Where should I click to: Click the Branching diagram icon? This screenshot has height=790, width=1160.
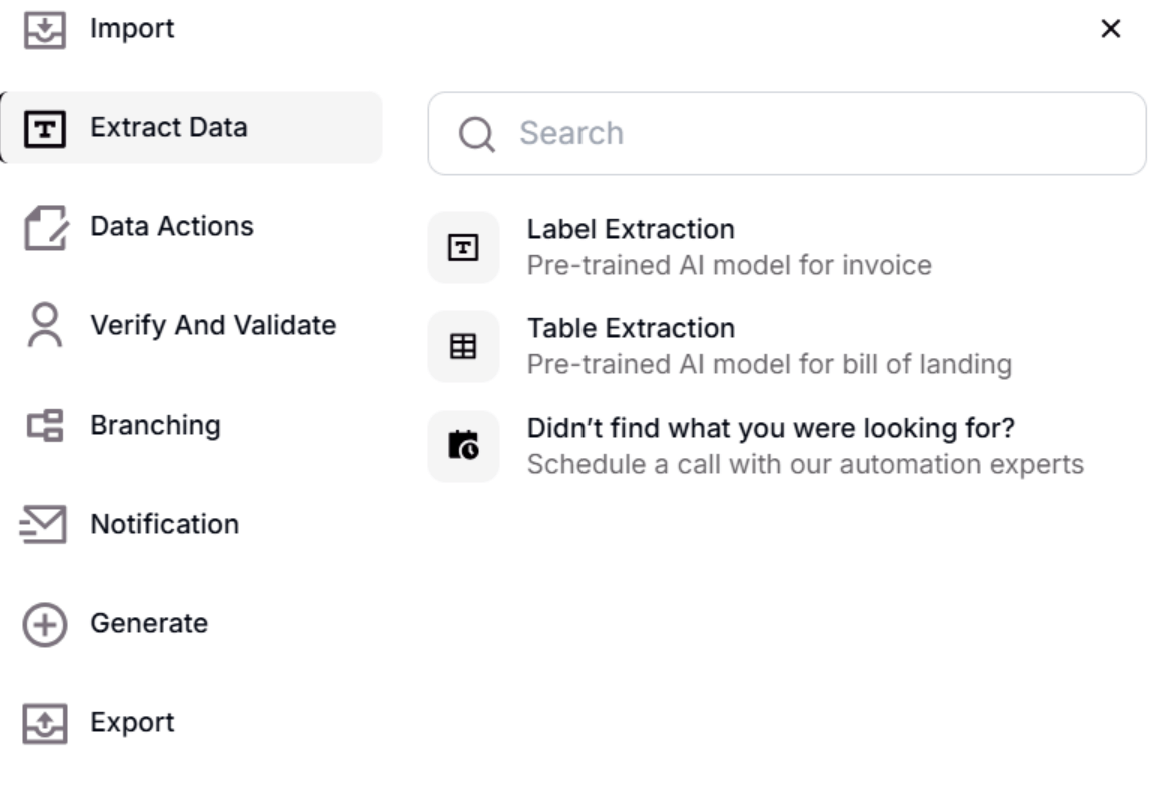44,426
